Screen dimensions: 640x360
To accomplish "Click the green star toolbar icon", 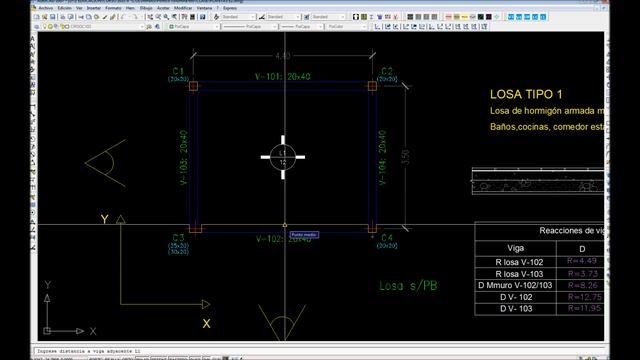I will (497, 17).
